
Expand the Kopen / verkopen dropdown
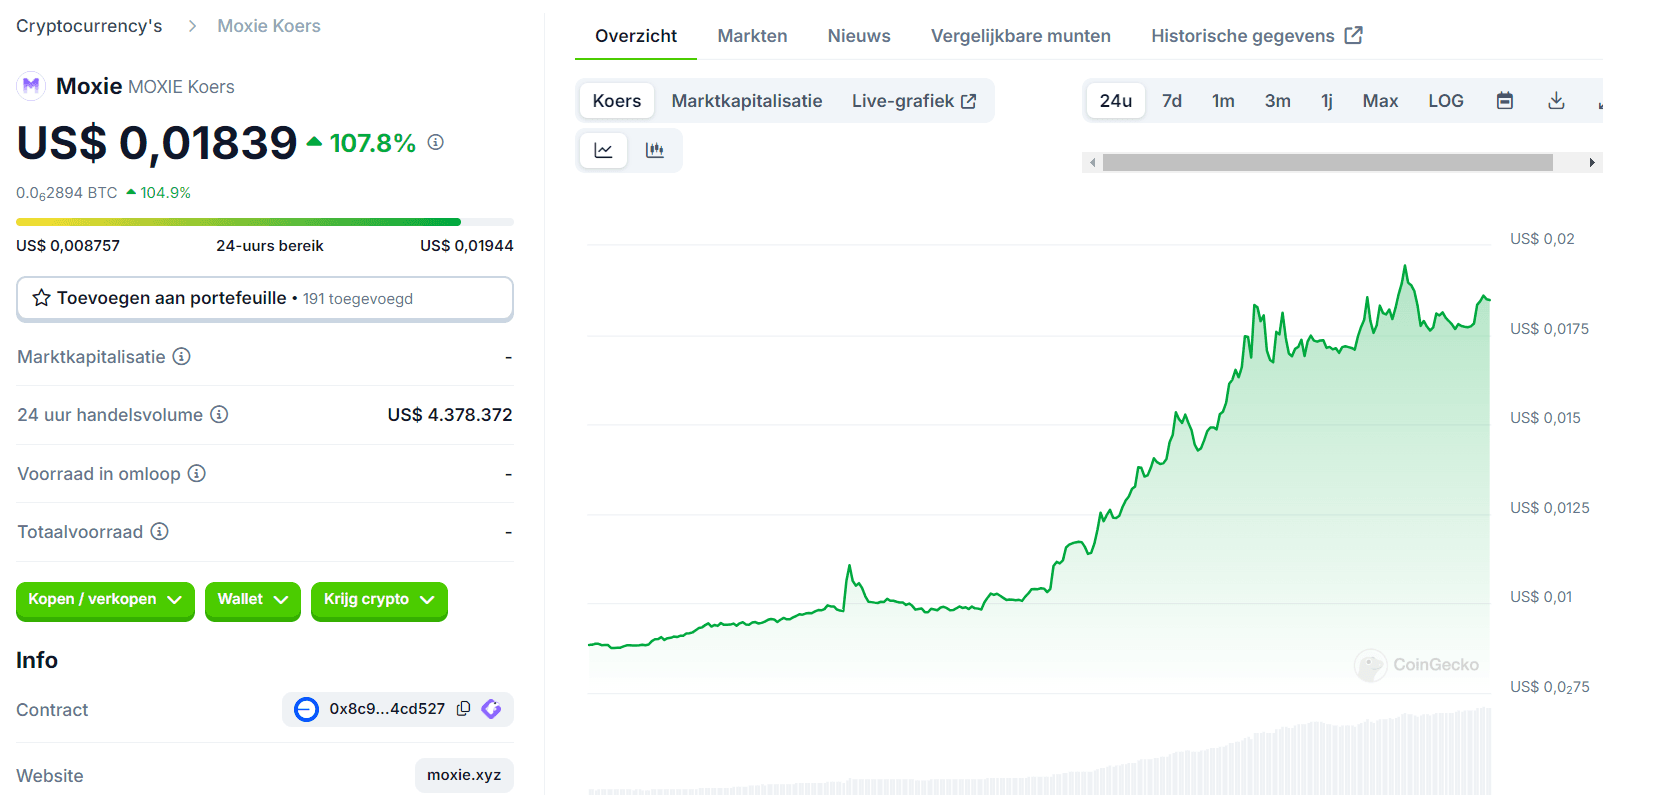[105, 600]
